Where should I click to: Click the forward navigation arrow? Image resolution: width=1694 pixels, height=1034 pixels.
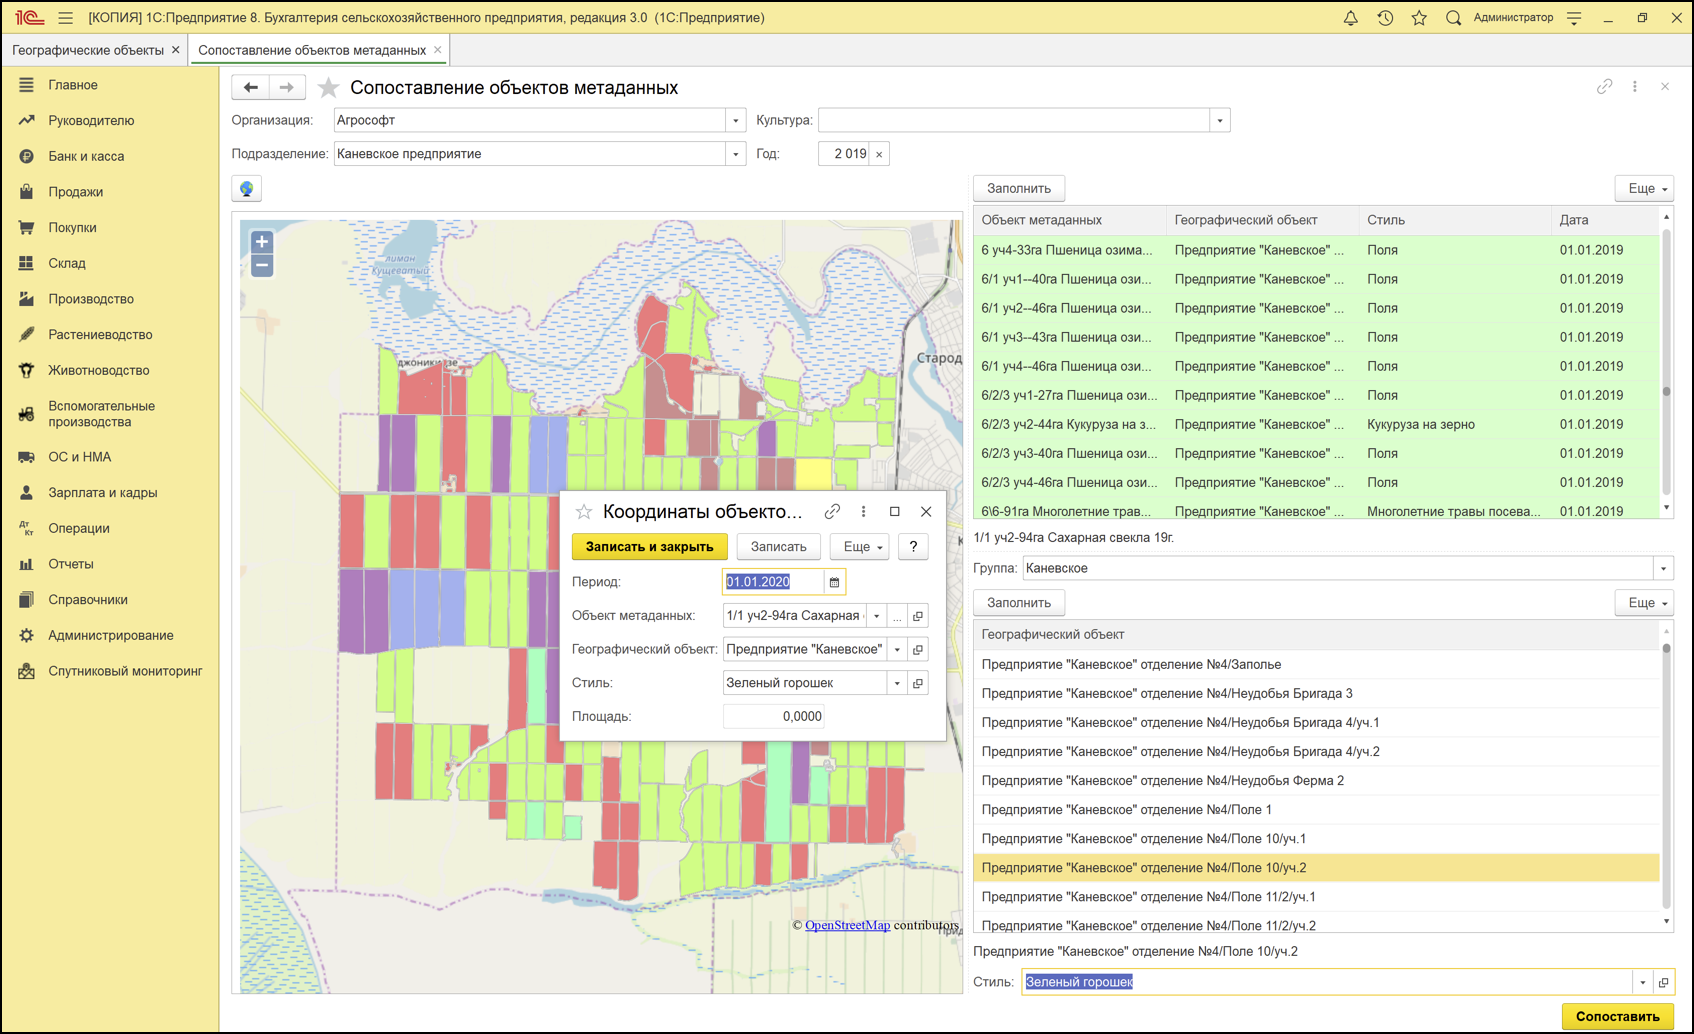point(287,88)
